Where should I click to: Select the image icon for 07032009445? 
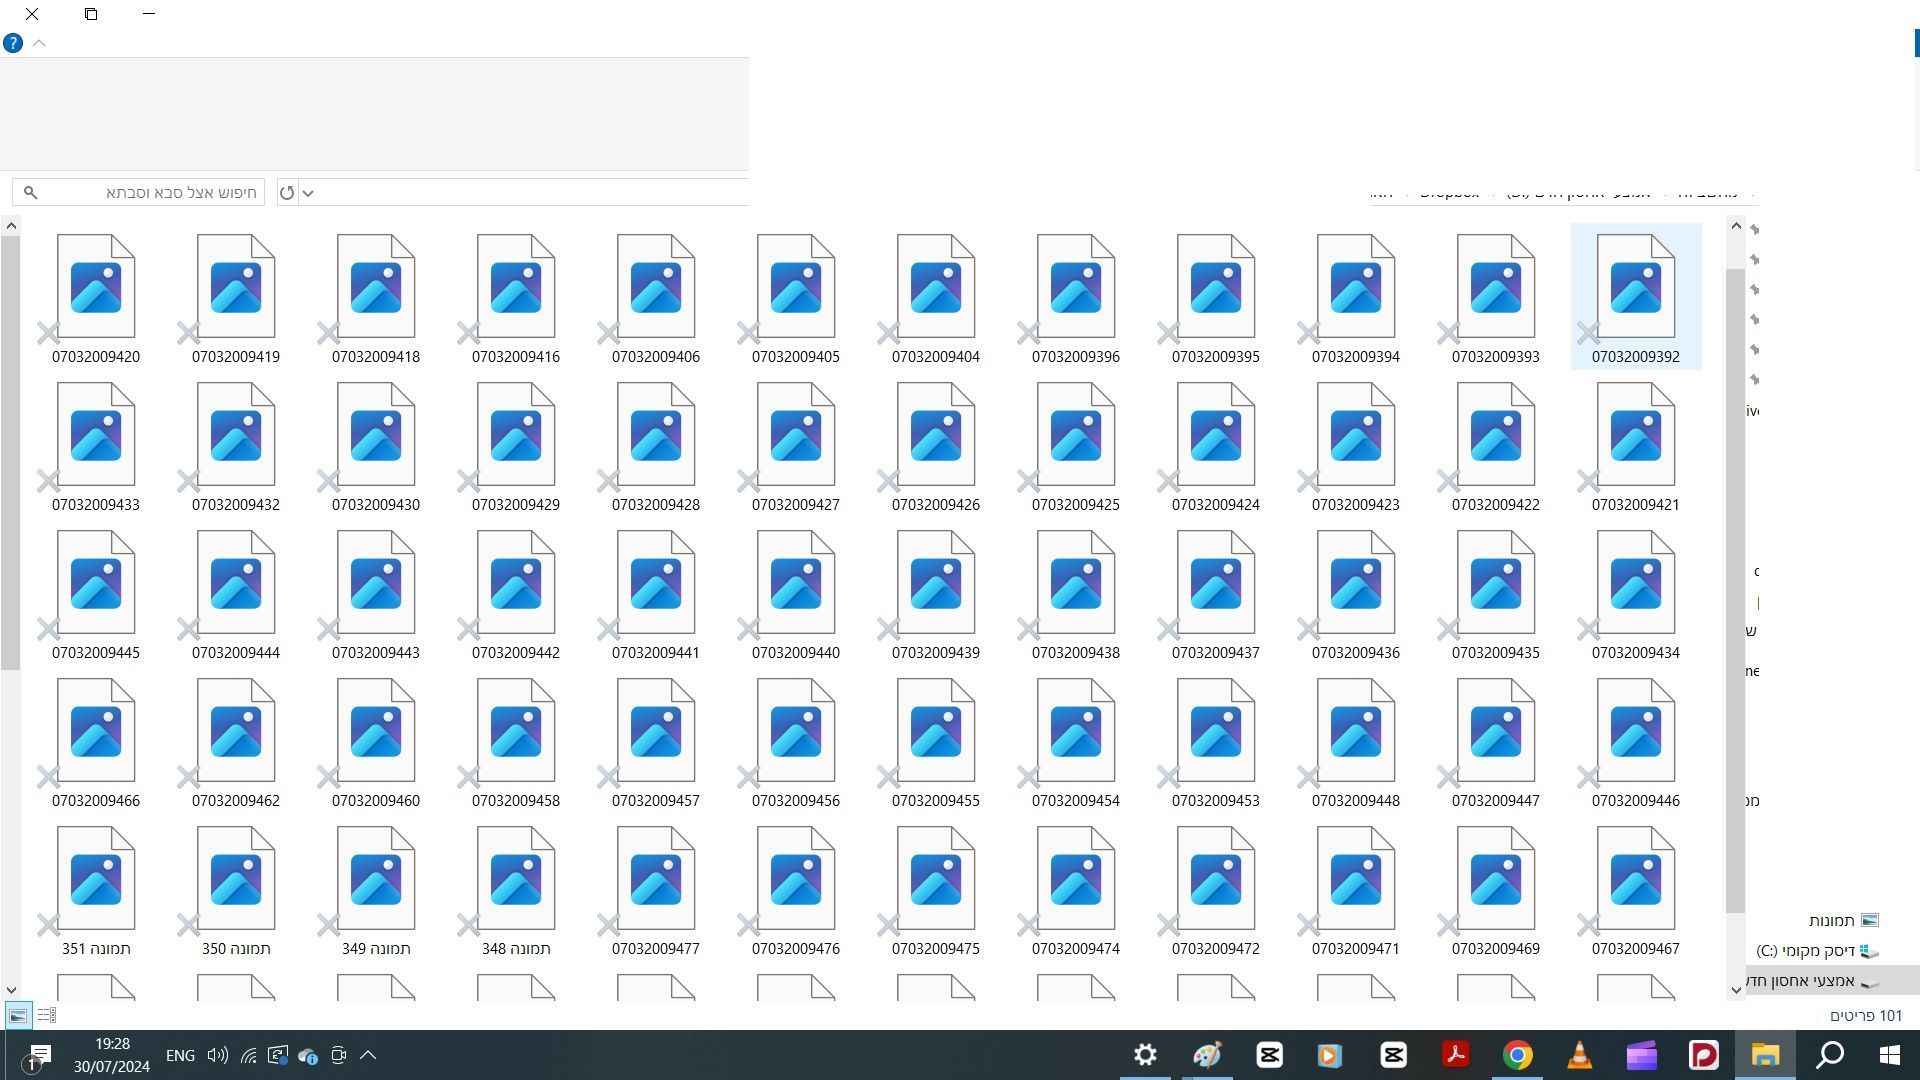click(x=96, y=583)
